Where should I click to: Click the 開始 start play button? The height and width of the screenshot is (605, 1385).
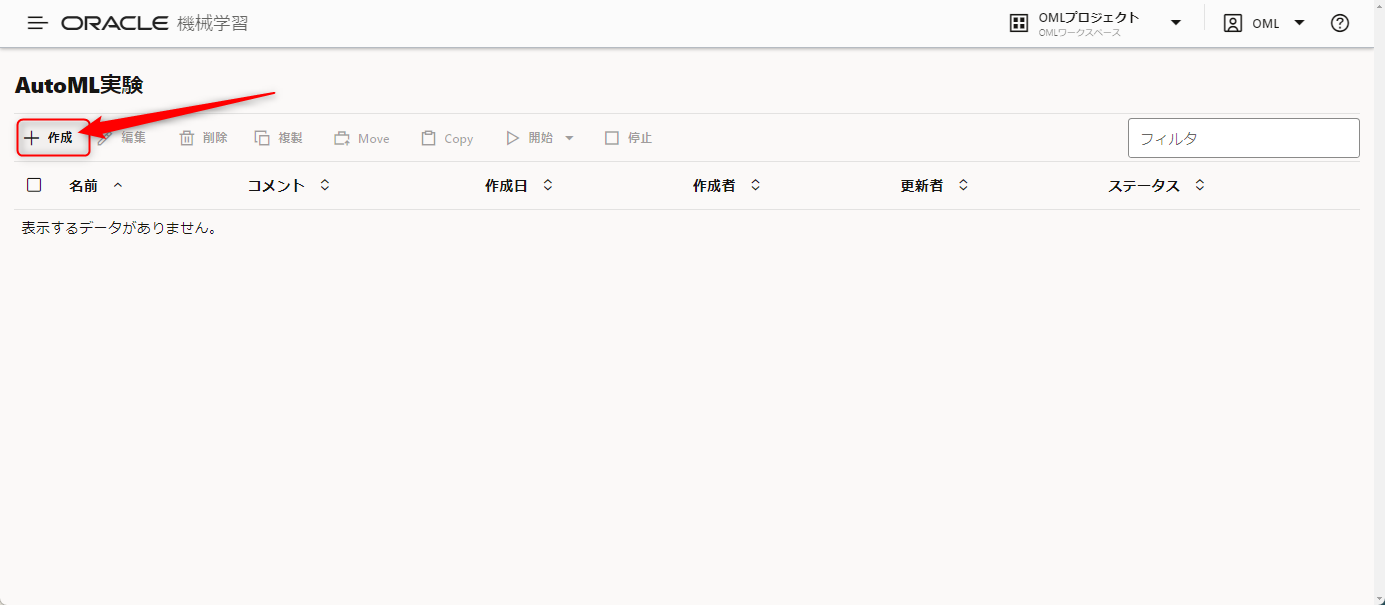(x=530, y=138)
